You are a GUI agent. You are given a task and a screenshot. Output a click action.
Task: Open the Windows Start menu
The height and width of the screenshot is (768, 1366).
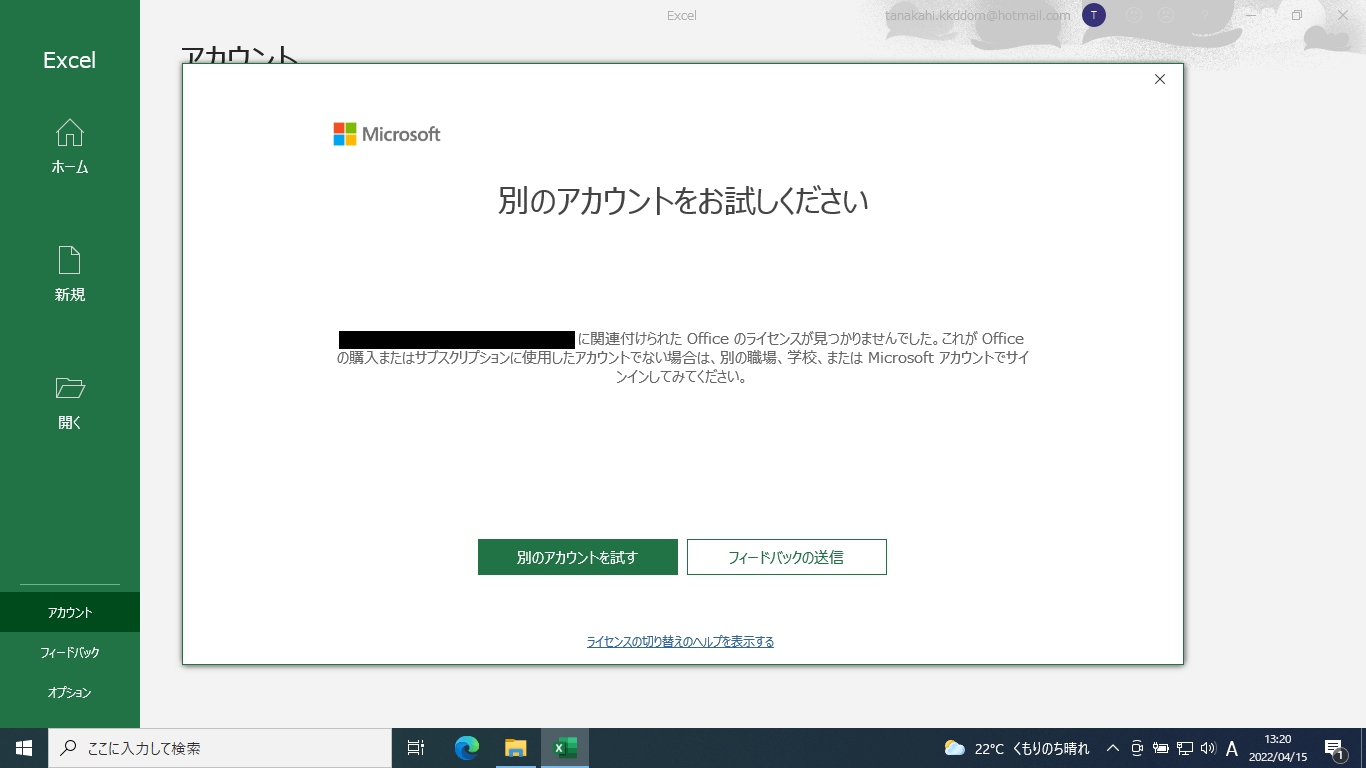coord(24,748)
